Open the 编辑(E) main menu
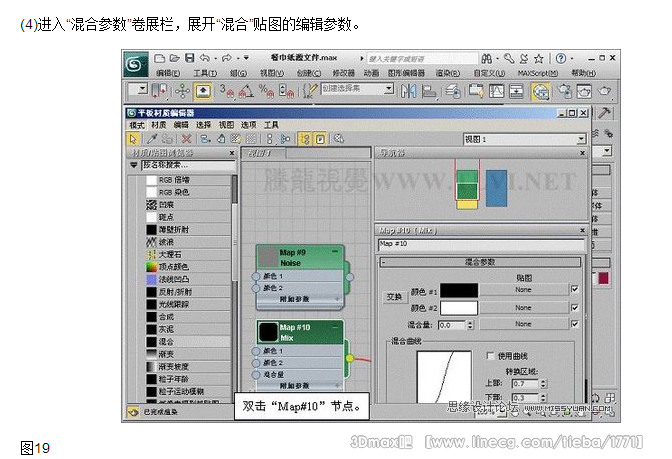The height and width of the screenshot is (459, 672). click(168, 73)
